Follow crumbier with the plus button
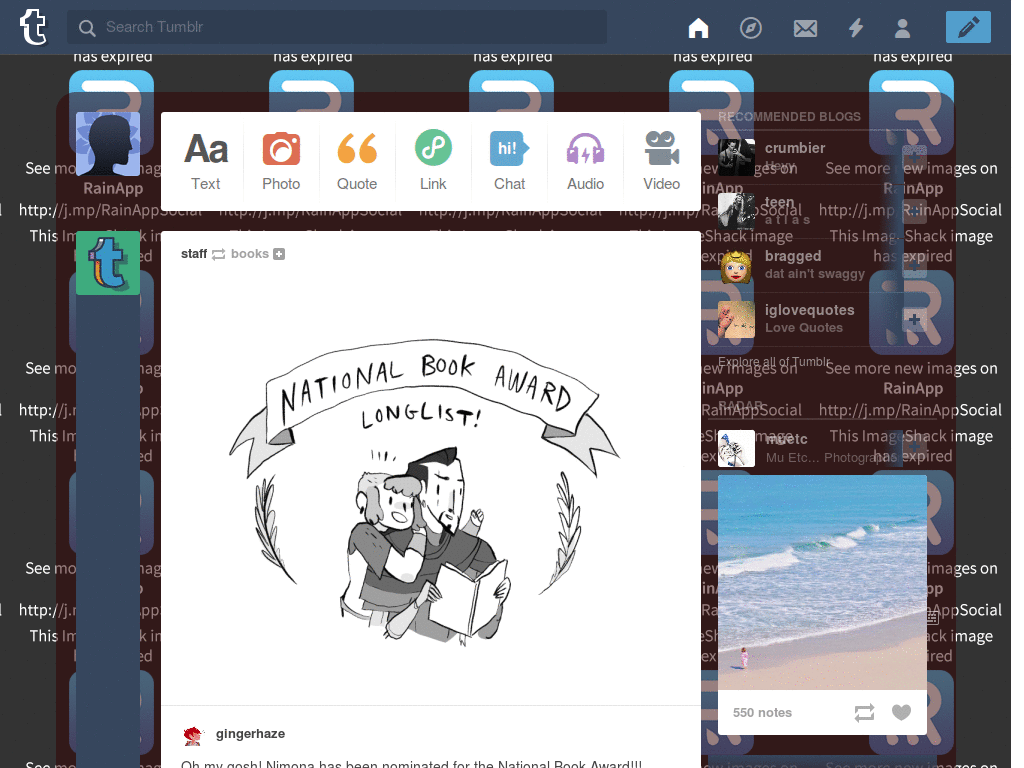This screenshot has height=768, width=1024. [x=914, y=157]
